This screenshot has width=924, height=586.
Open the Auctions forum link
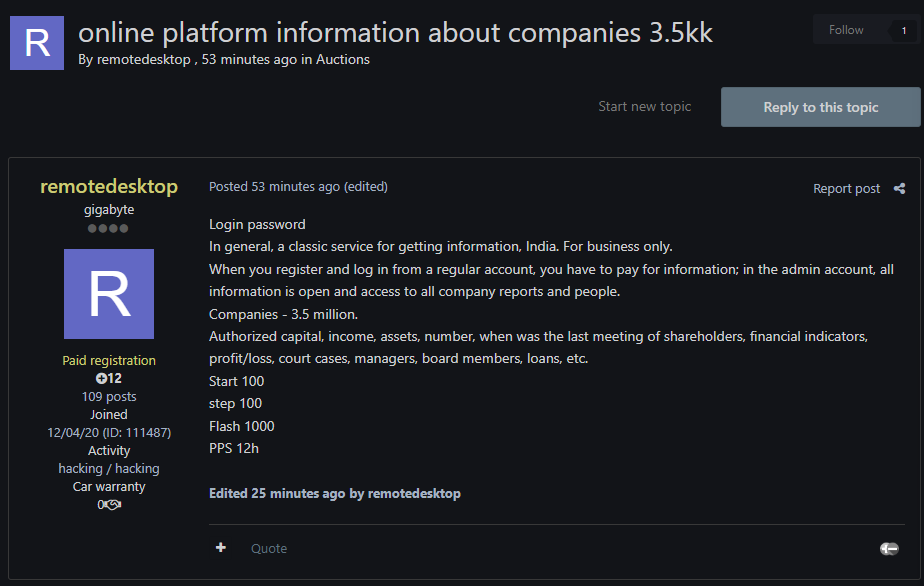[x=343, y=59]
